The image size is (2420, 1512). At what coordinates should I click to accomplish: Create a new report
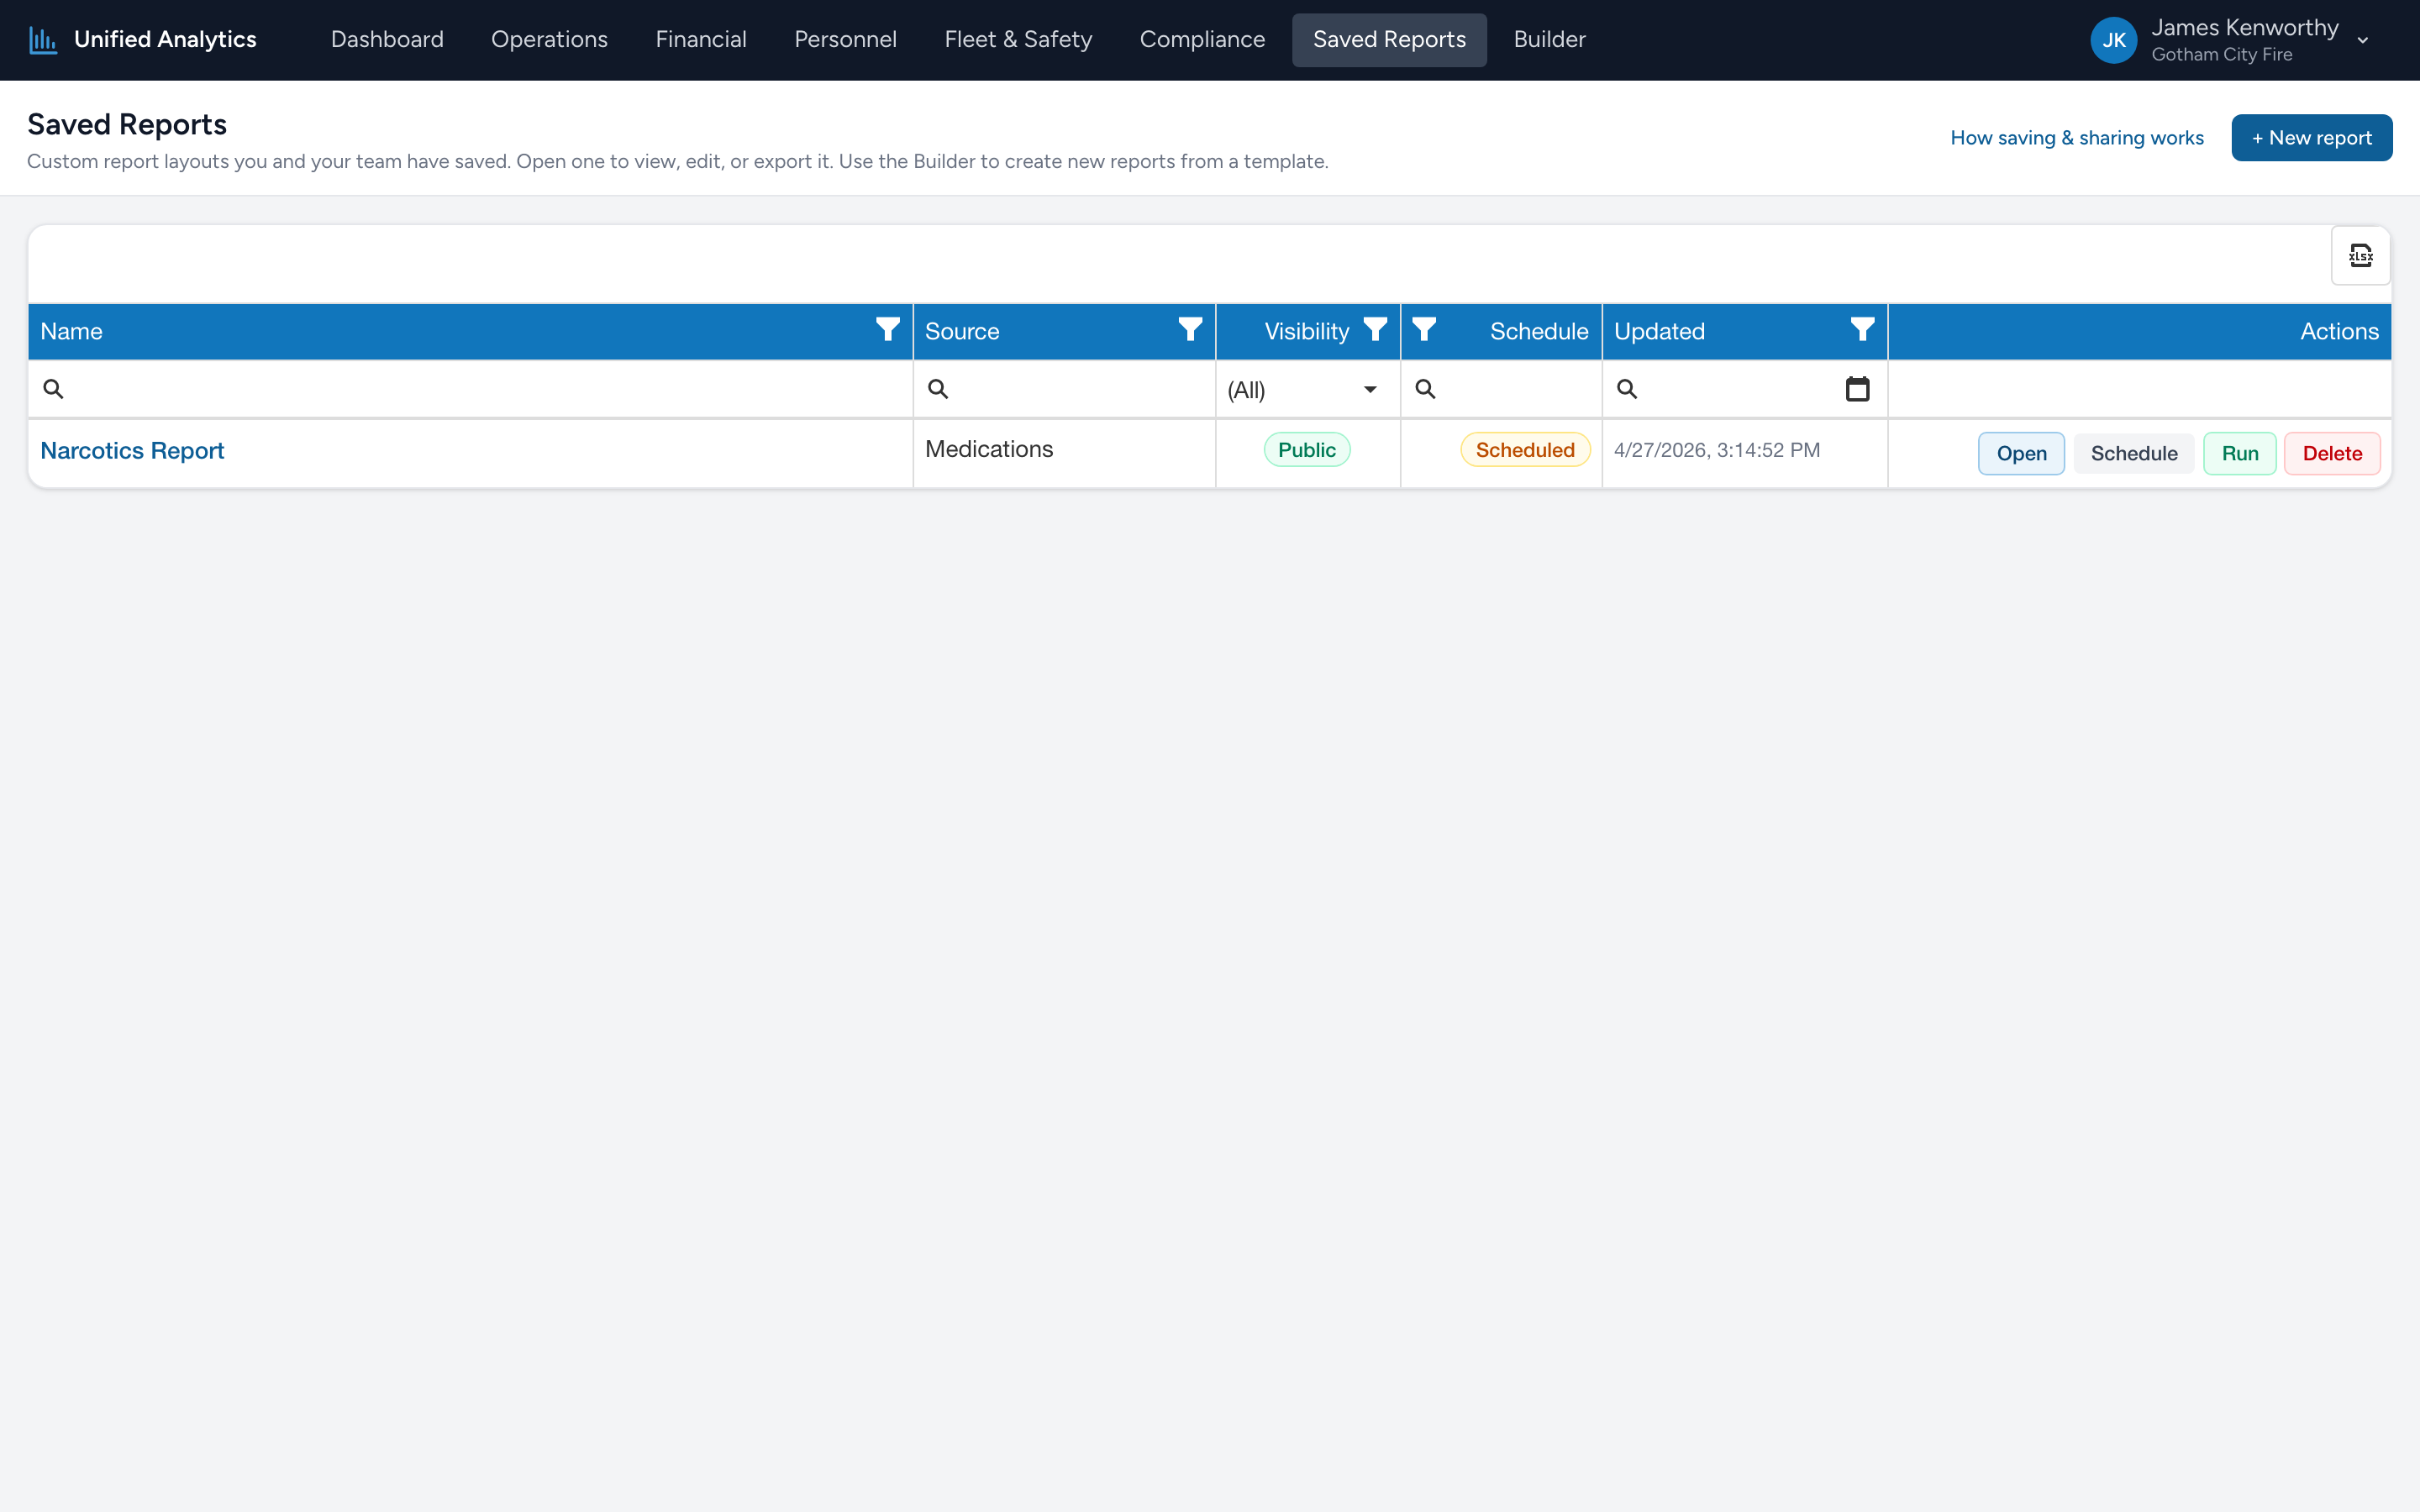pyautogui.click(x=2311, y=138)
